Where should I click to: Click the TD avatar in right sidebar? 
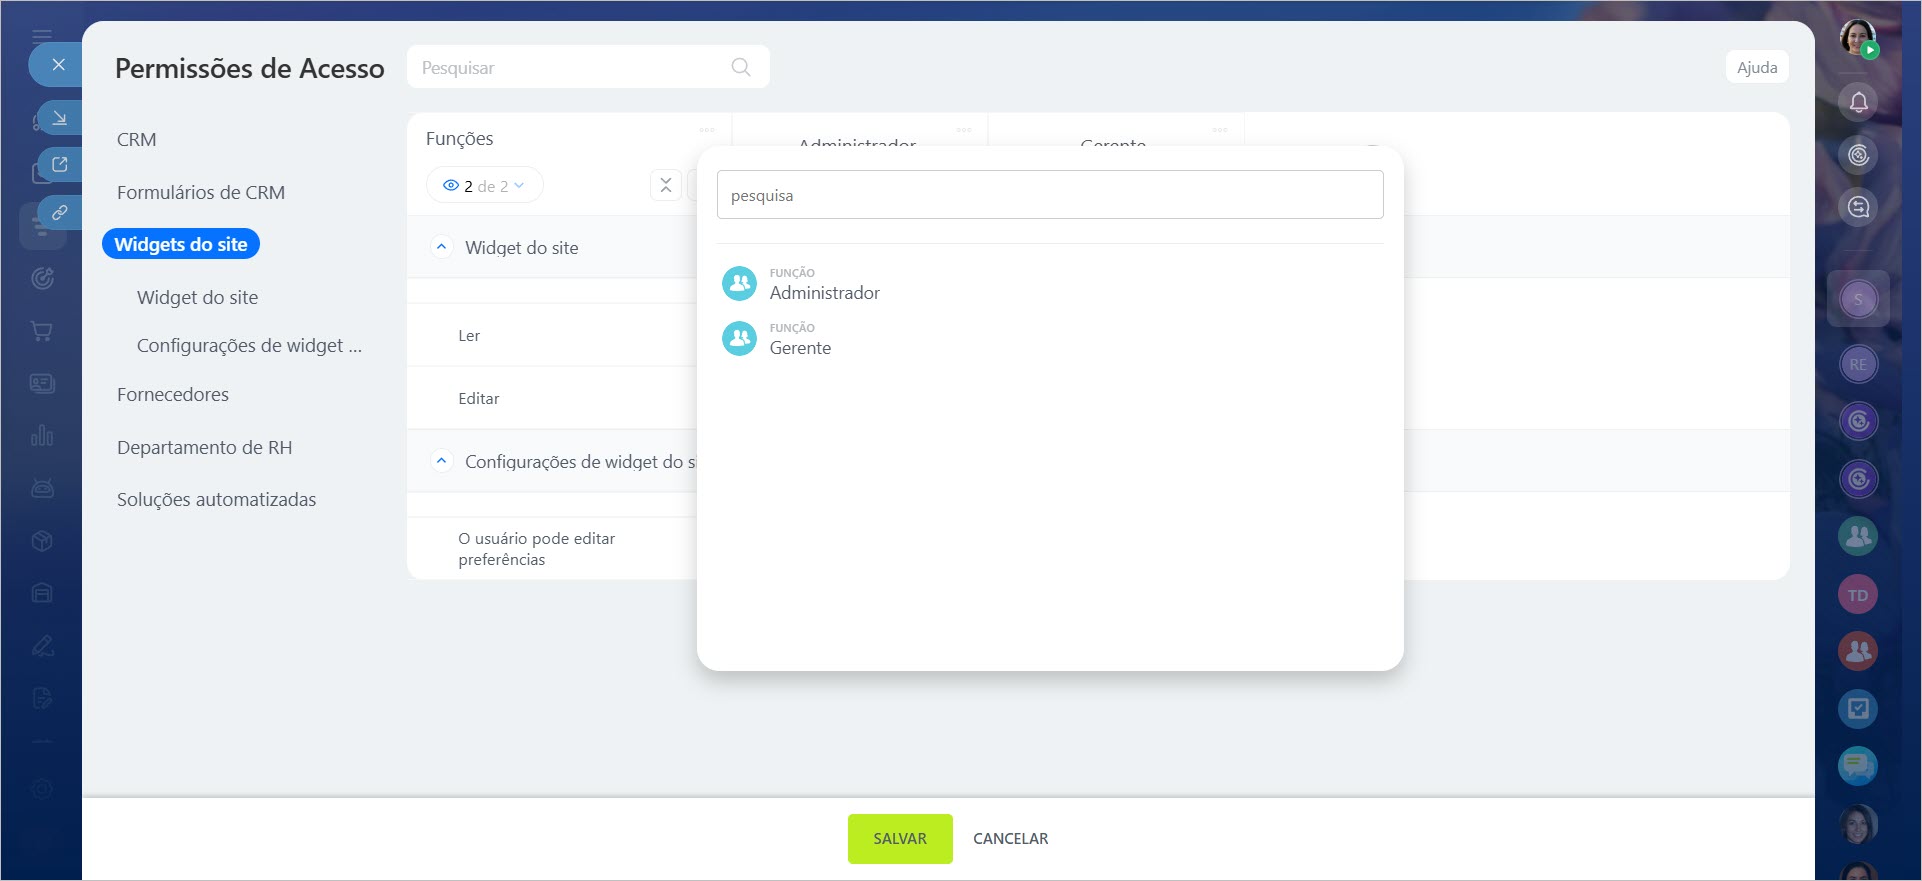(x=1857, y=595)
